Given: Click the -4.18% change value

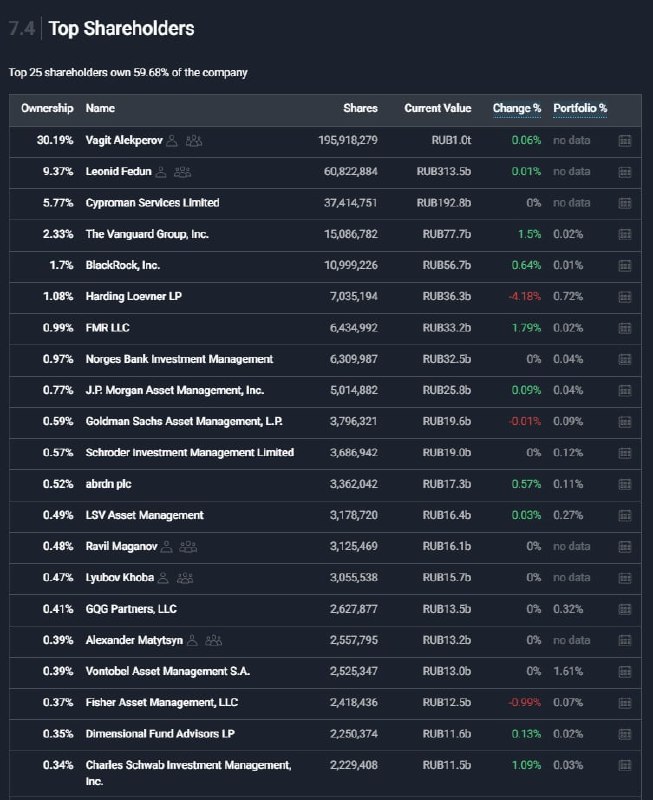Looking at the screenshot, I should (524, 296).
